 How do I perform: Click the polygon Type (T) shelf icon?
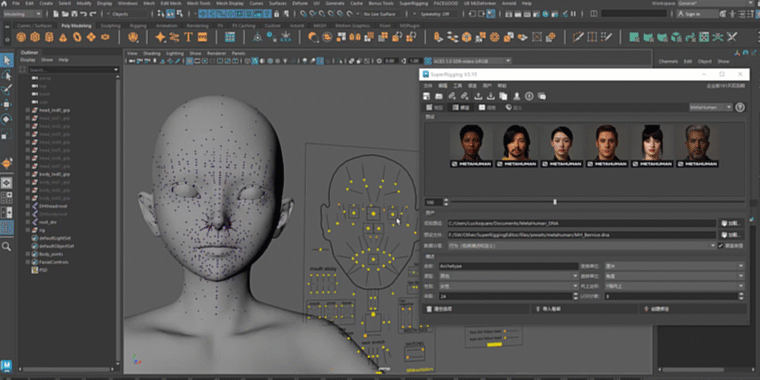click(189, 37)
